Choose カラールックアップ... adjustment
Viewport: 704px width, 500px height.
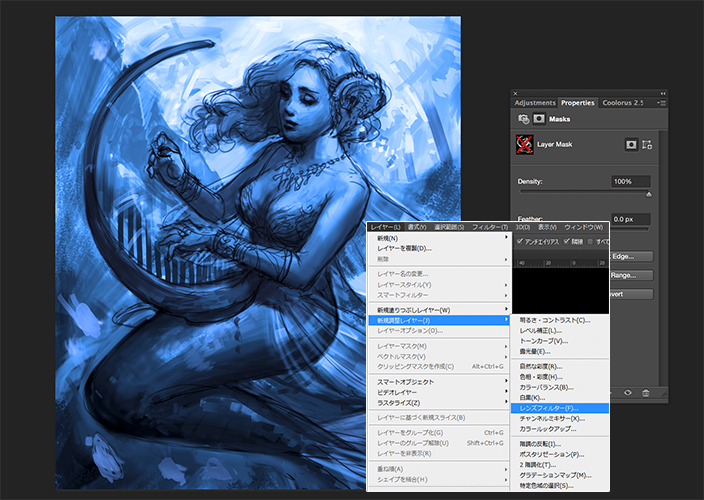(x=560, y=429)
